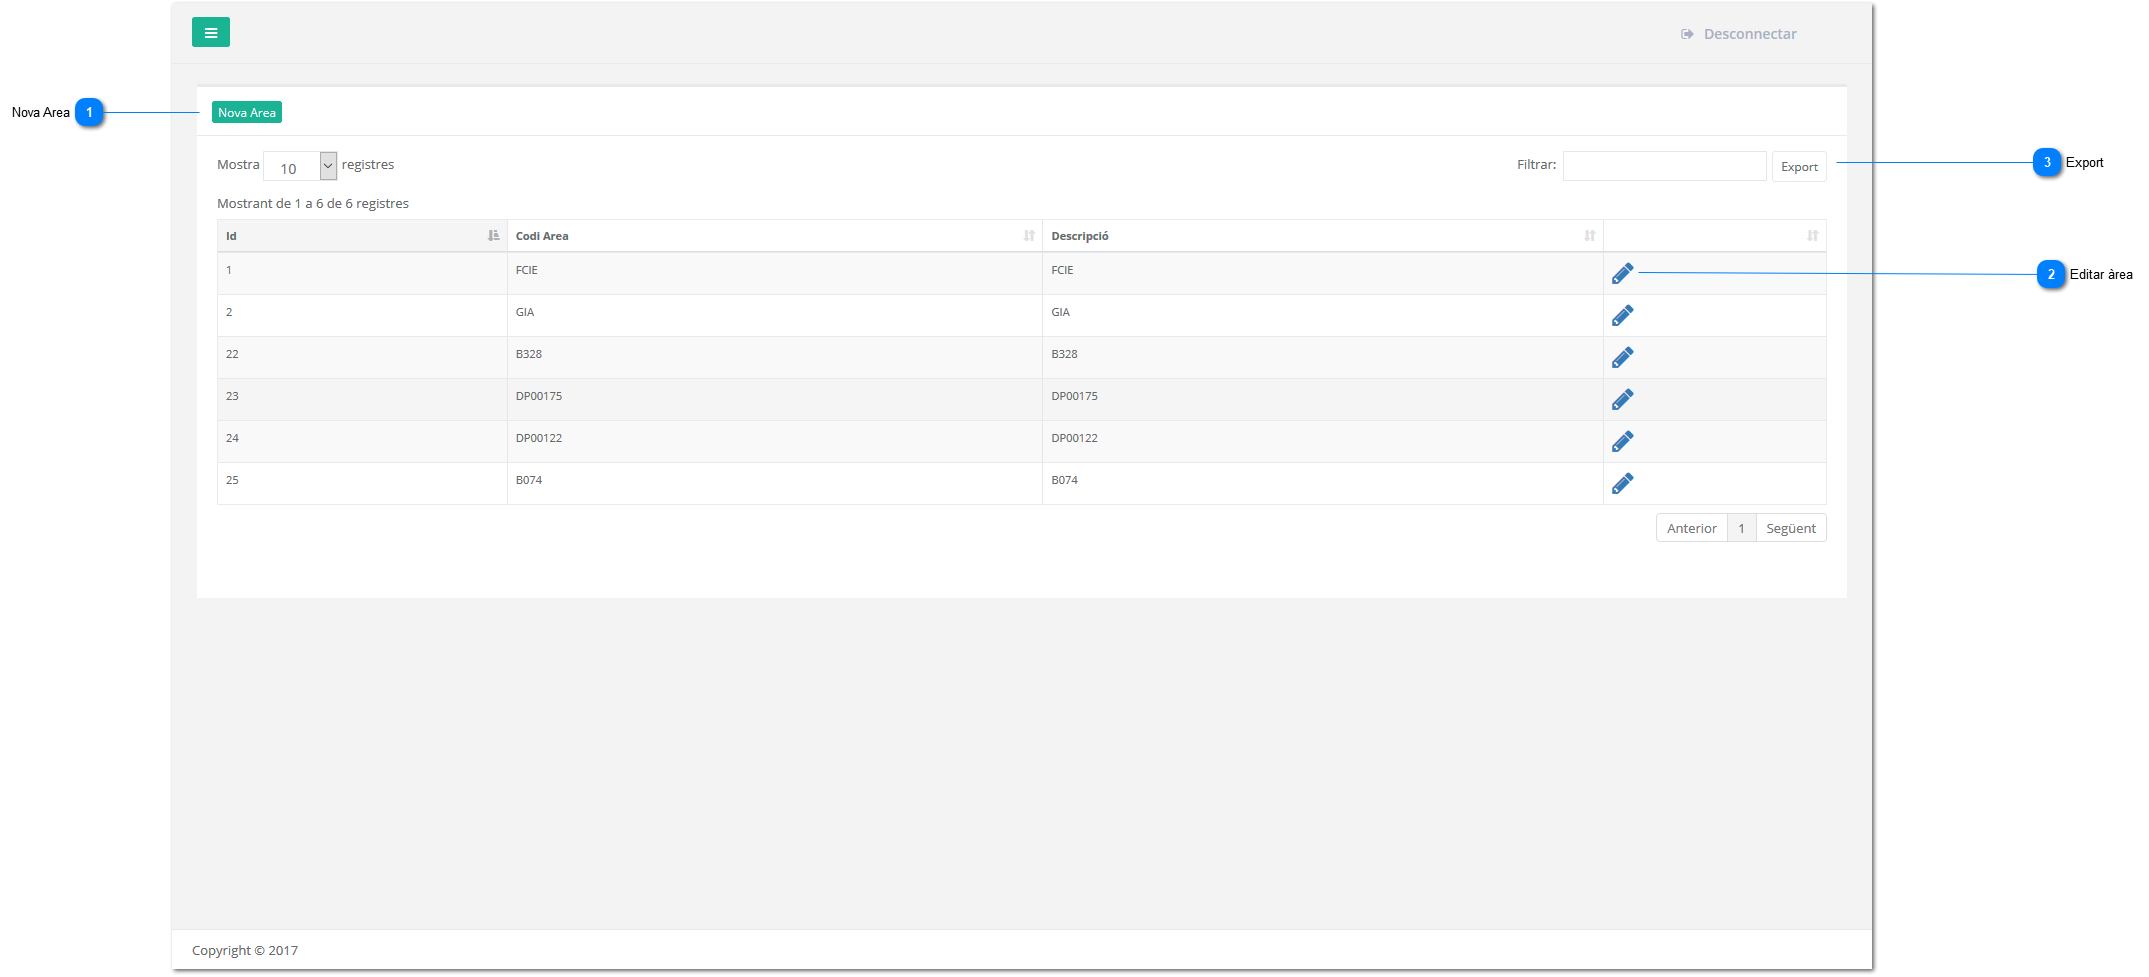The height and width of the screenshot is (977, 2149).
Task: Open the hamburger sidebar menu
Action: [210, 33]
